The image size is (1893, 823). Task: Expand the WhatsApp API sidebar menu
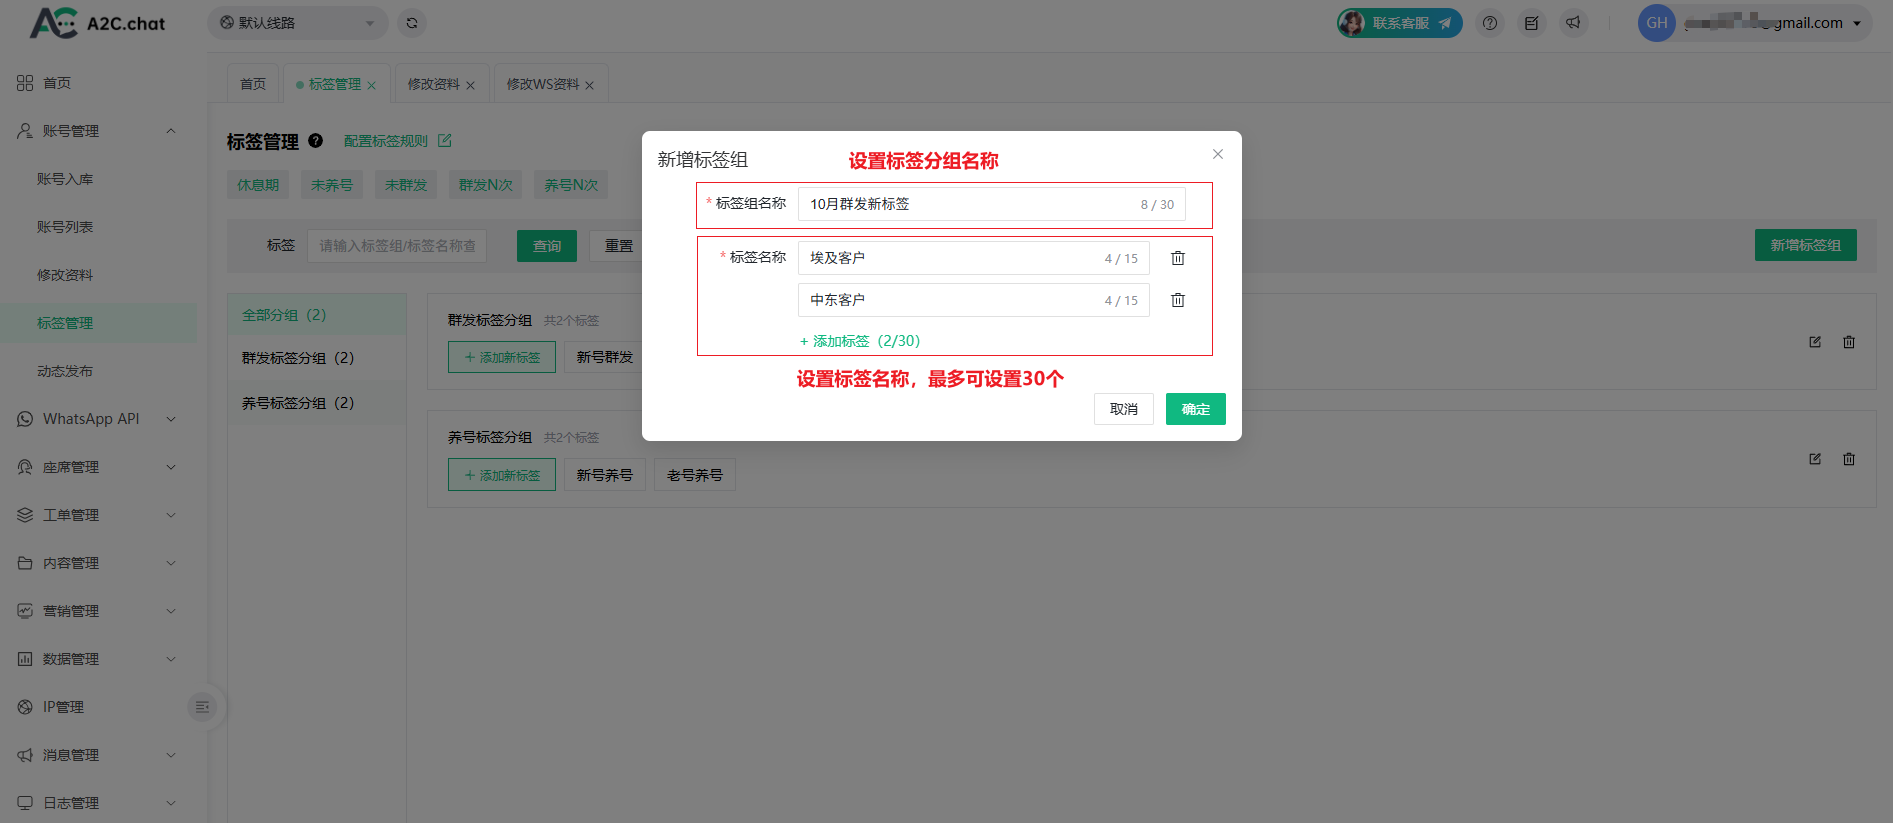click(97, 419)
